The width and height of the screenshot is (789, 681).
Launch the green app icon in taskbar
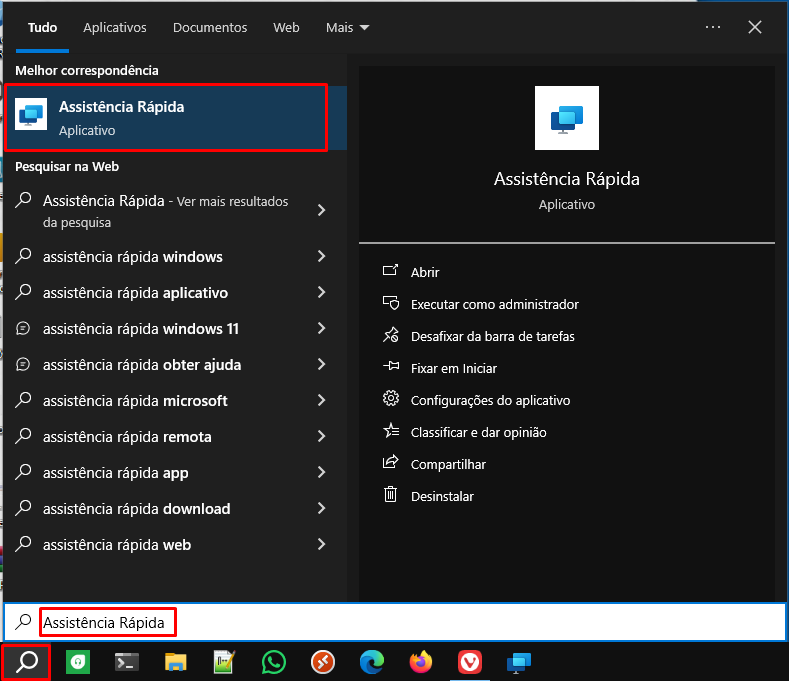coord(78,662)
